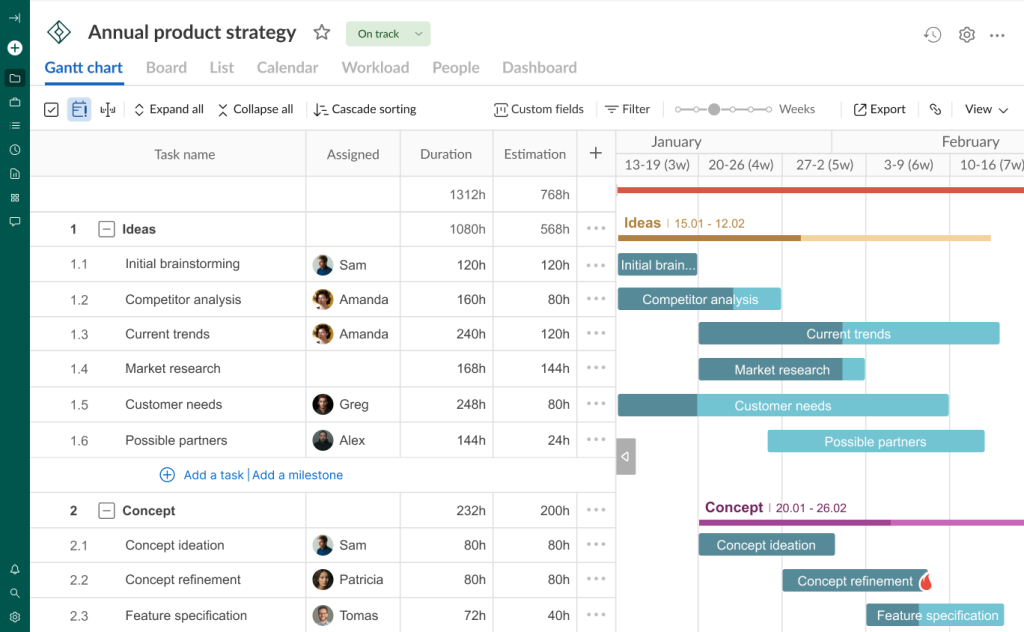Open the three-dot menu for Concept refinement row

pos(596,579)
